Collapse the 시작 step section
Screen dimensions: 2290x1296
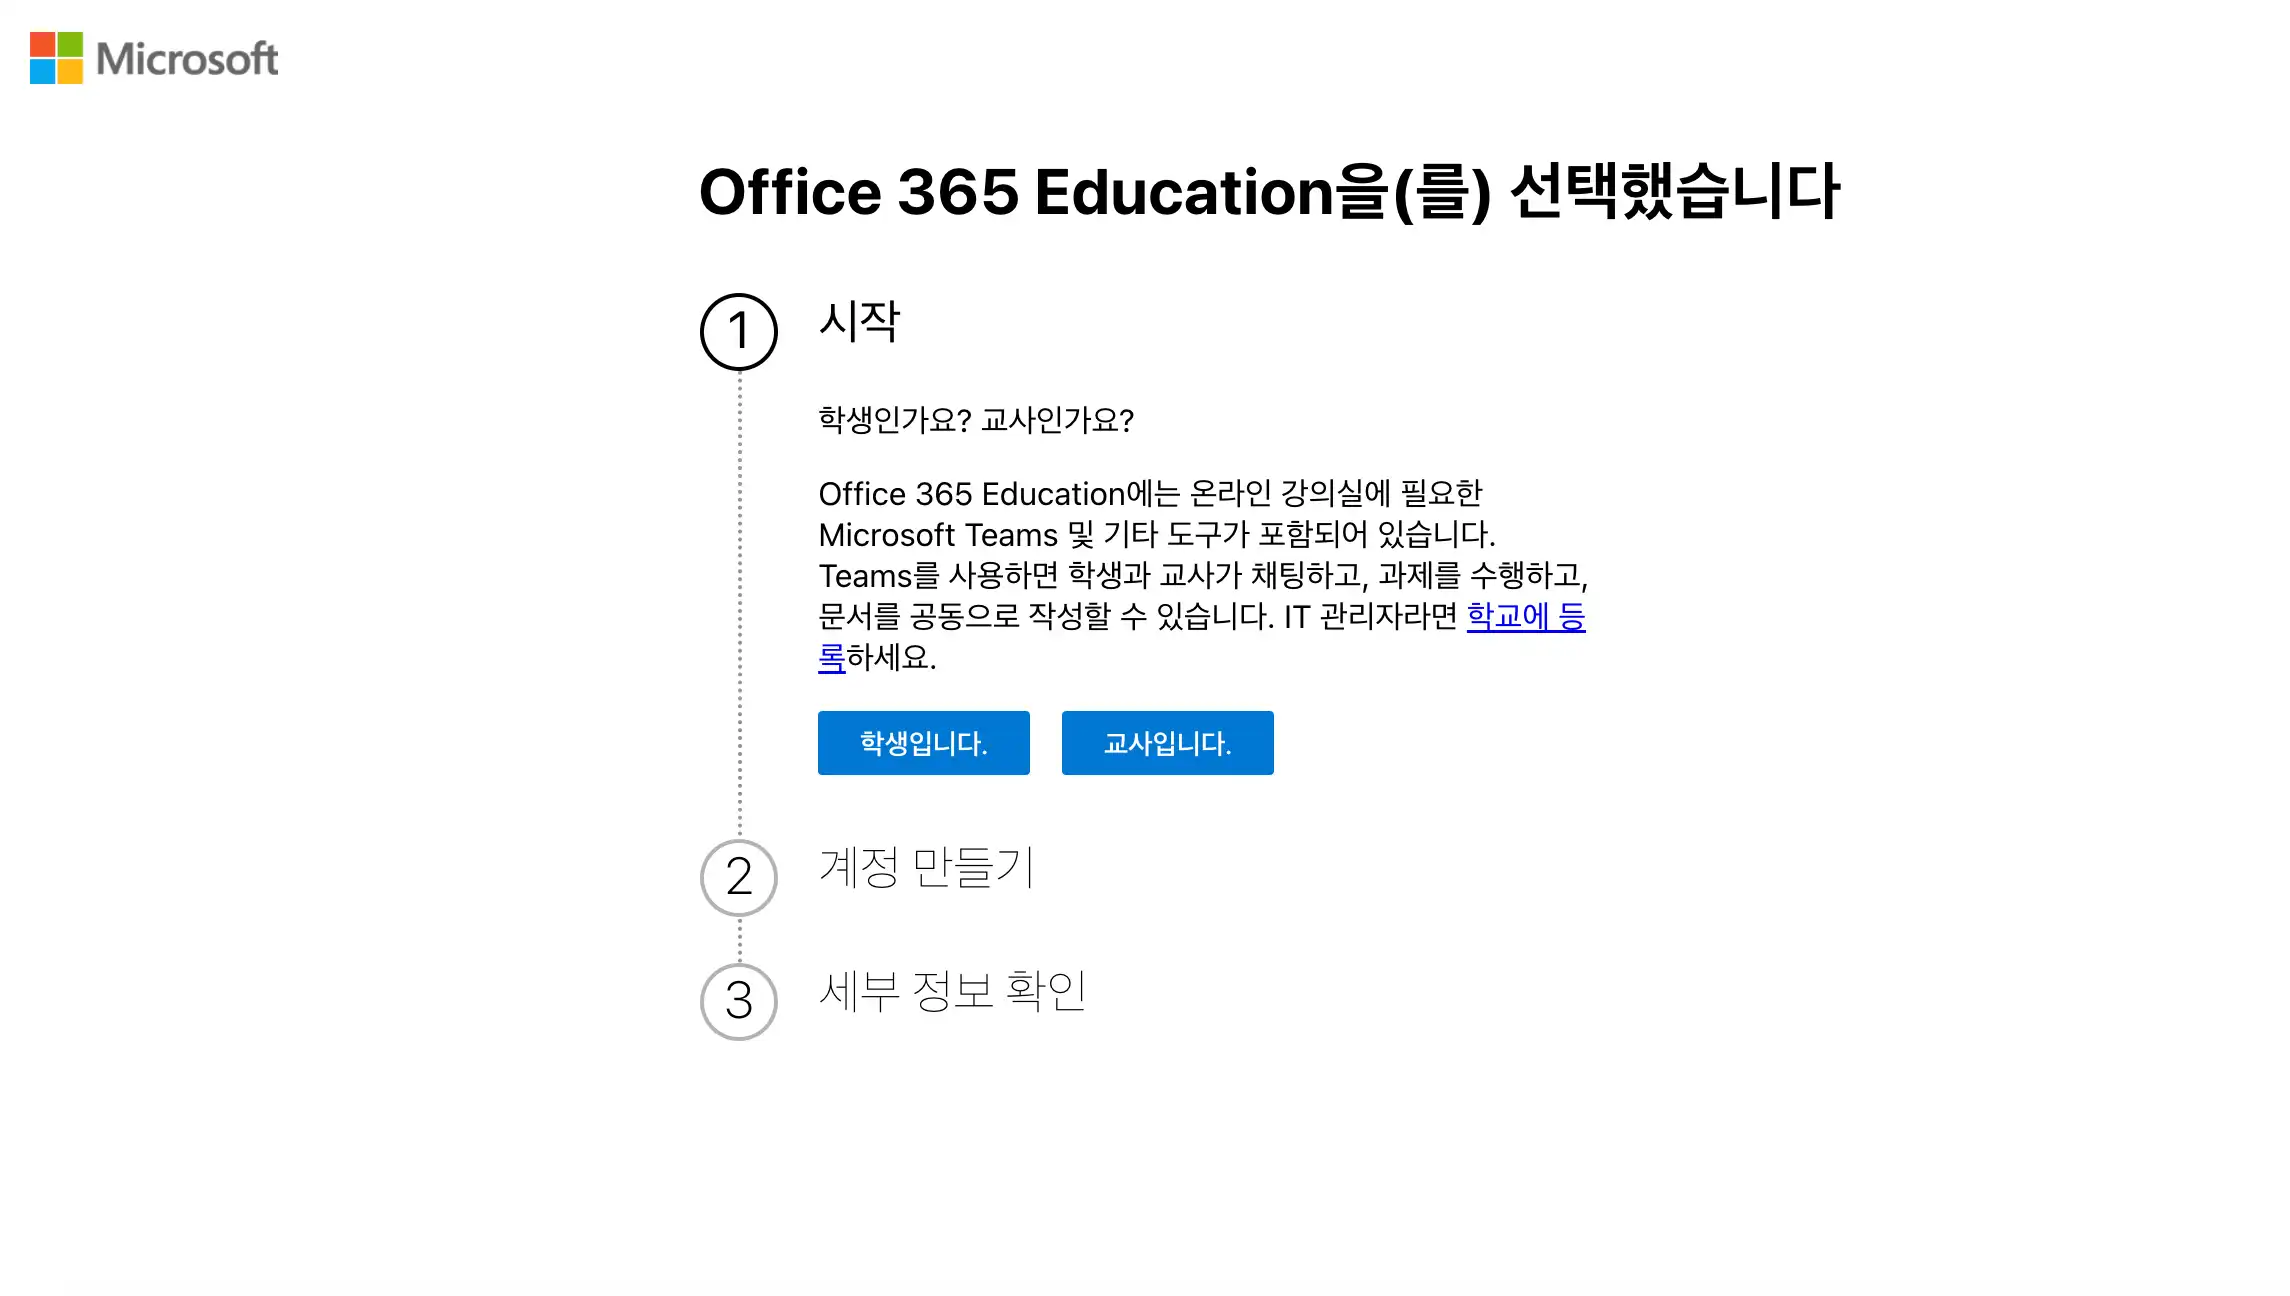(x=861, y=323)
